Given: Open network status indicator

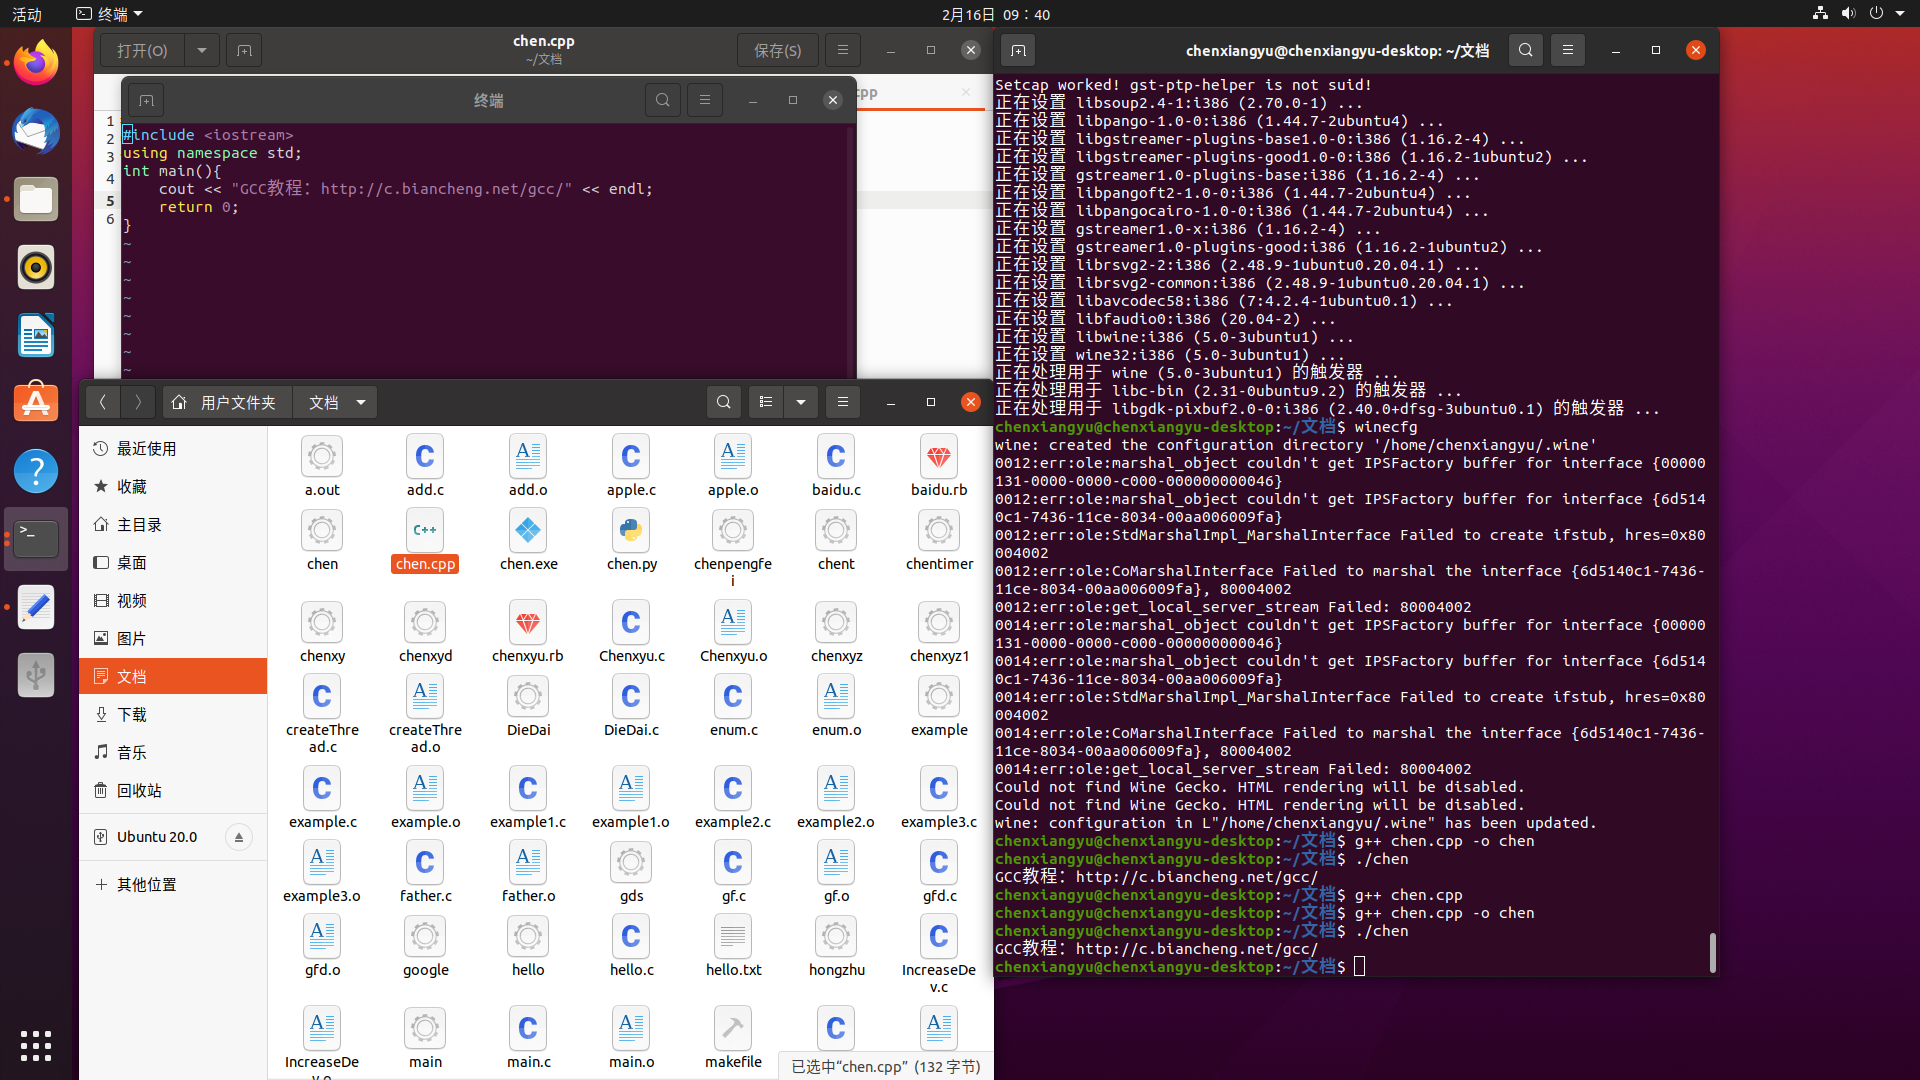Looking at the screenshot, I should [x=1820, y=13].
